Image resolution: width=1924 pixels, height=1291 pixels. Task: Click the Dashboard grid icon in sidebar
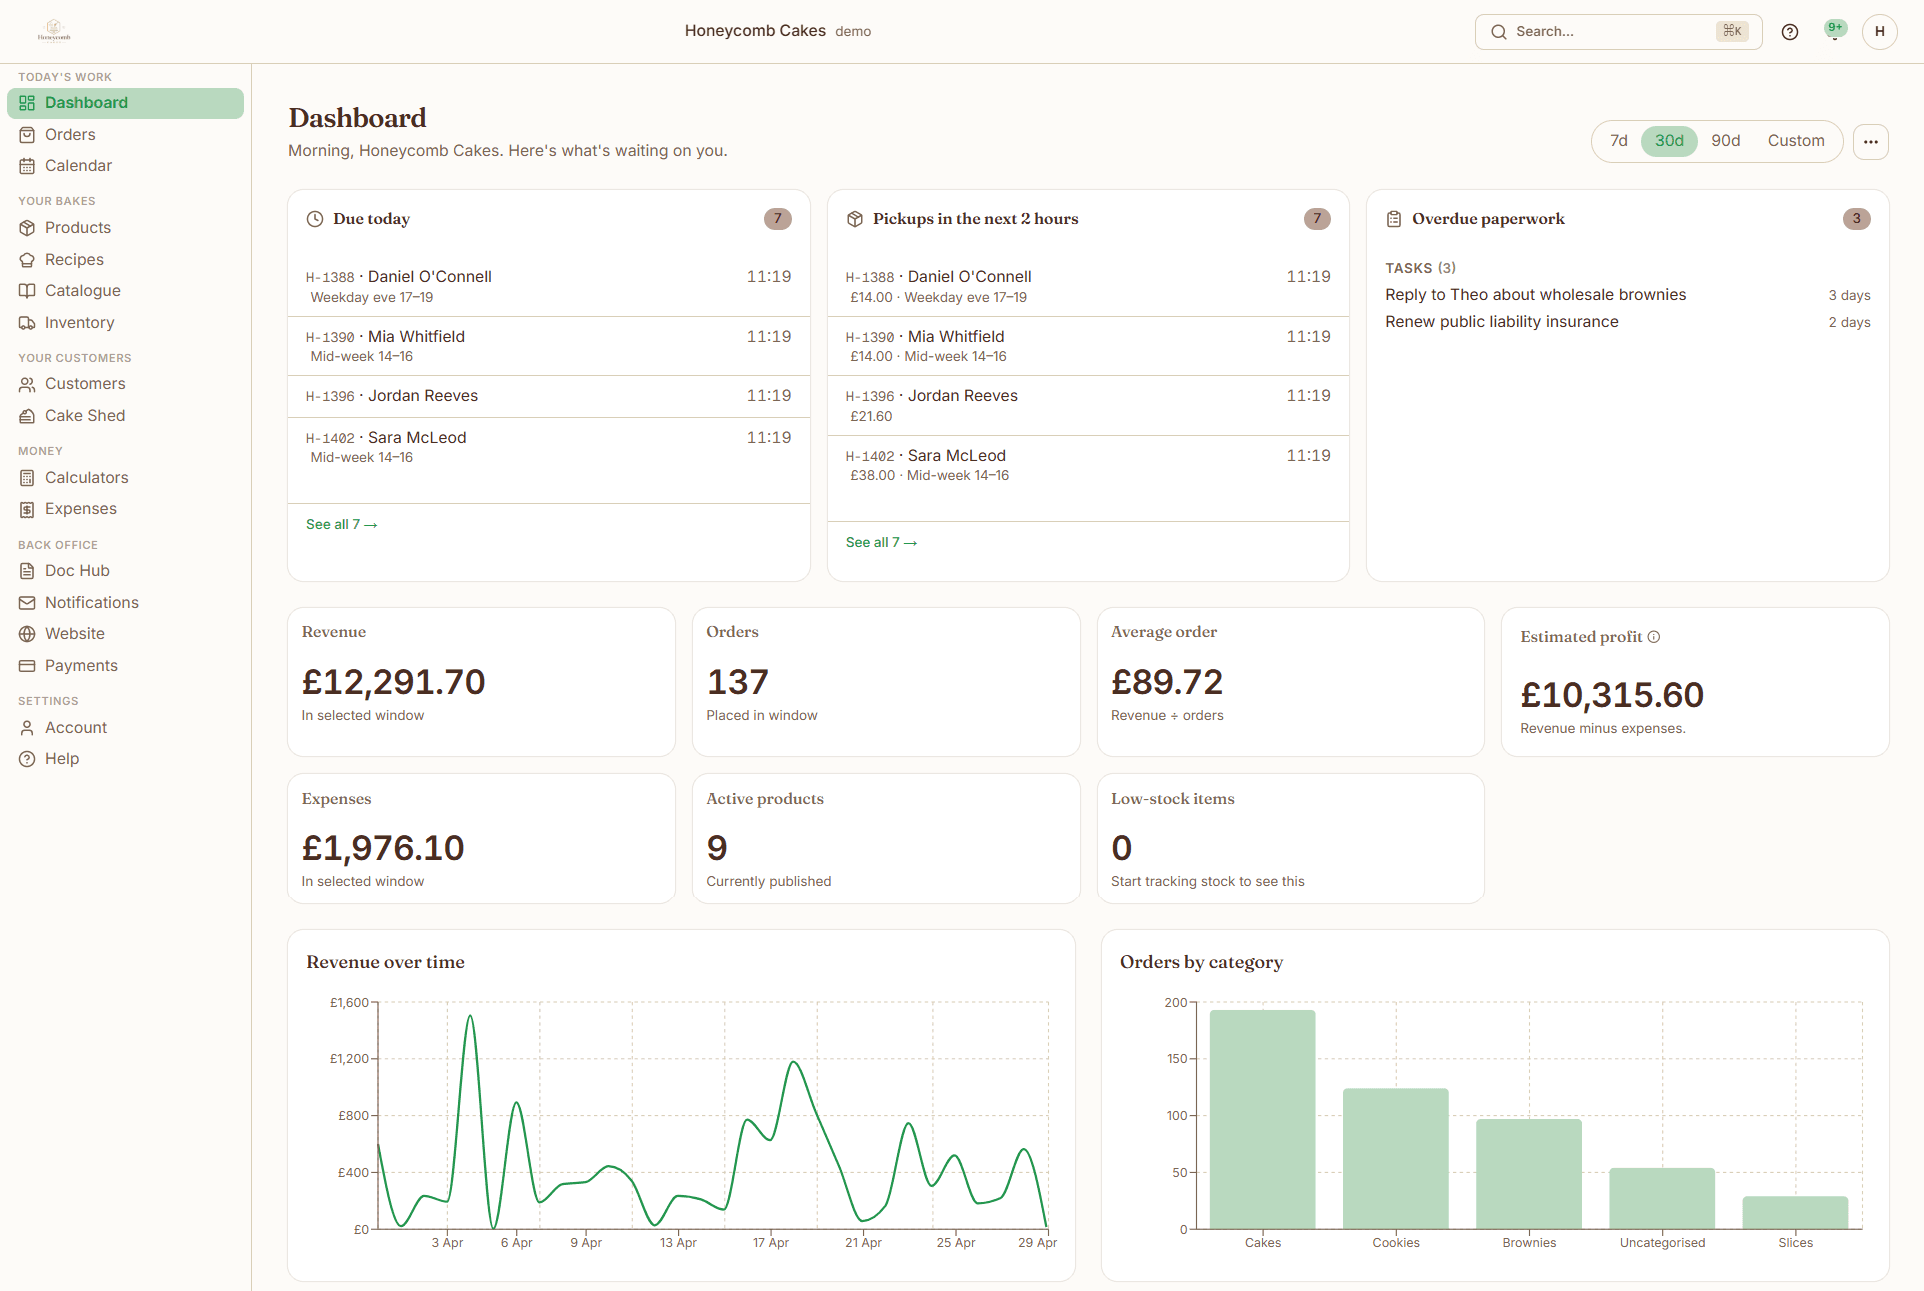tap(27, 103)
